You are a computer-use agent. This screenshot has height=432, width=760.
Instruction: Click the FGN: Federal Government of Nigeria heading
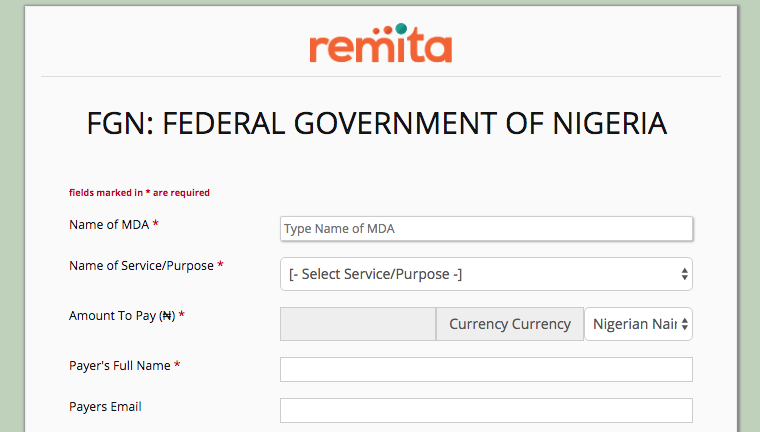pyautogui.click(x=377, y=124)
